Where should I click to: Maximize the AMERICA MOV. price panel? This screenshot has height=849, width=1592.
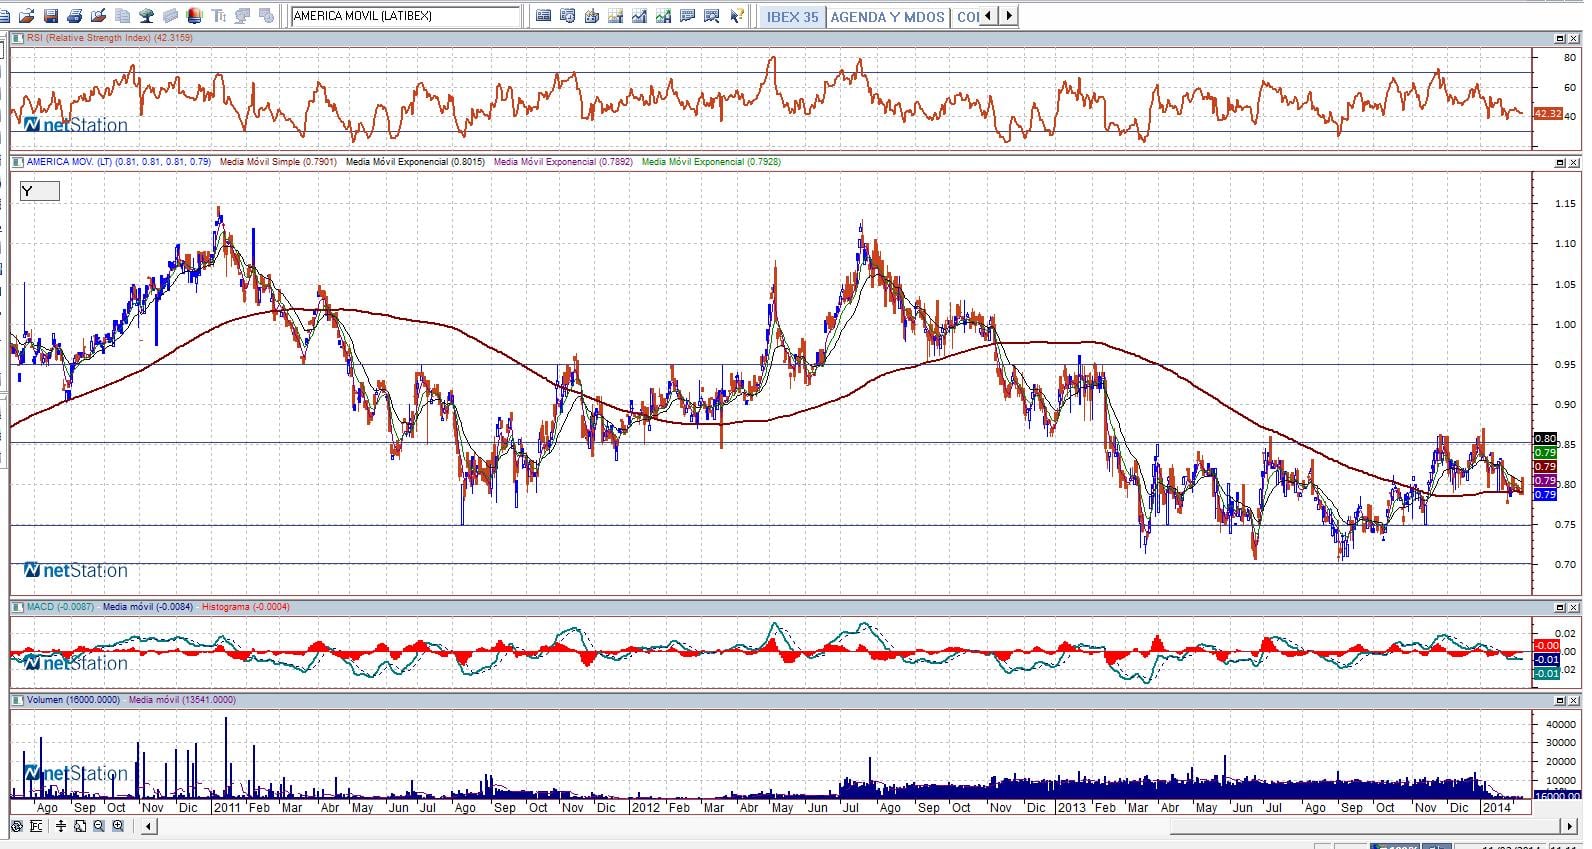pos(1560,162)
